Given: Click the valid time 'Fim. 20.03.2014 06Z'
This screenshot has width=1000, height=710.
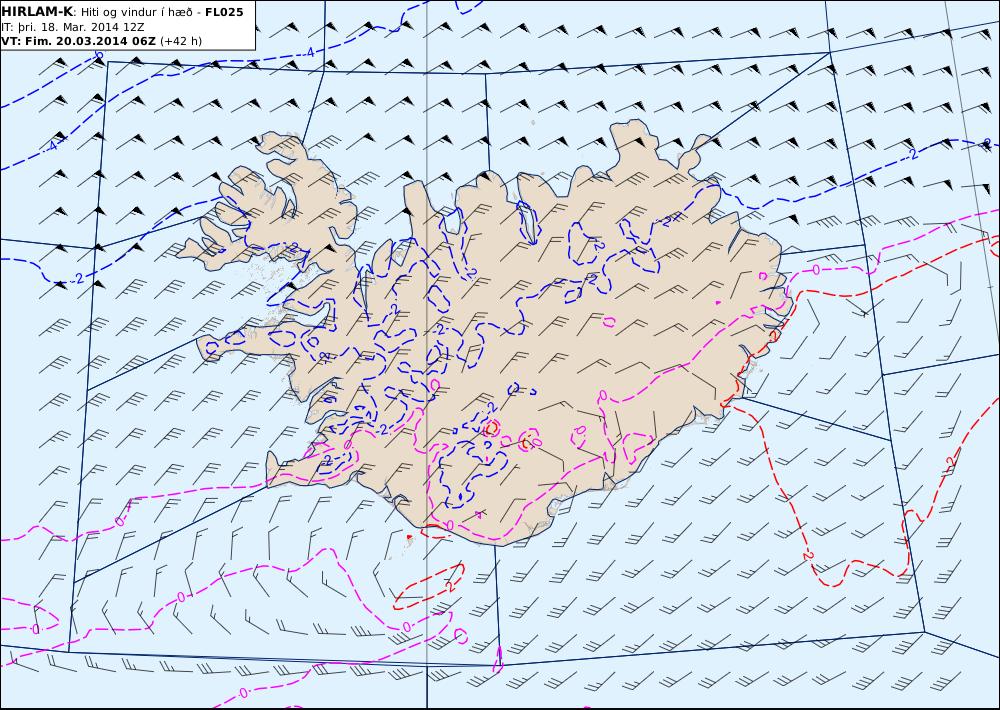Looking at the screenshot, I should click(90, 41).
